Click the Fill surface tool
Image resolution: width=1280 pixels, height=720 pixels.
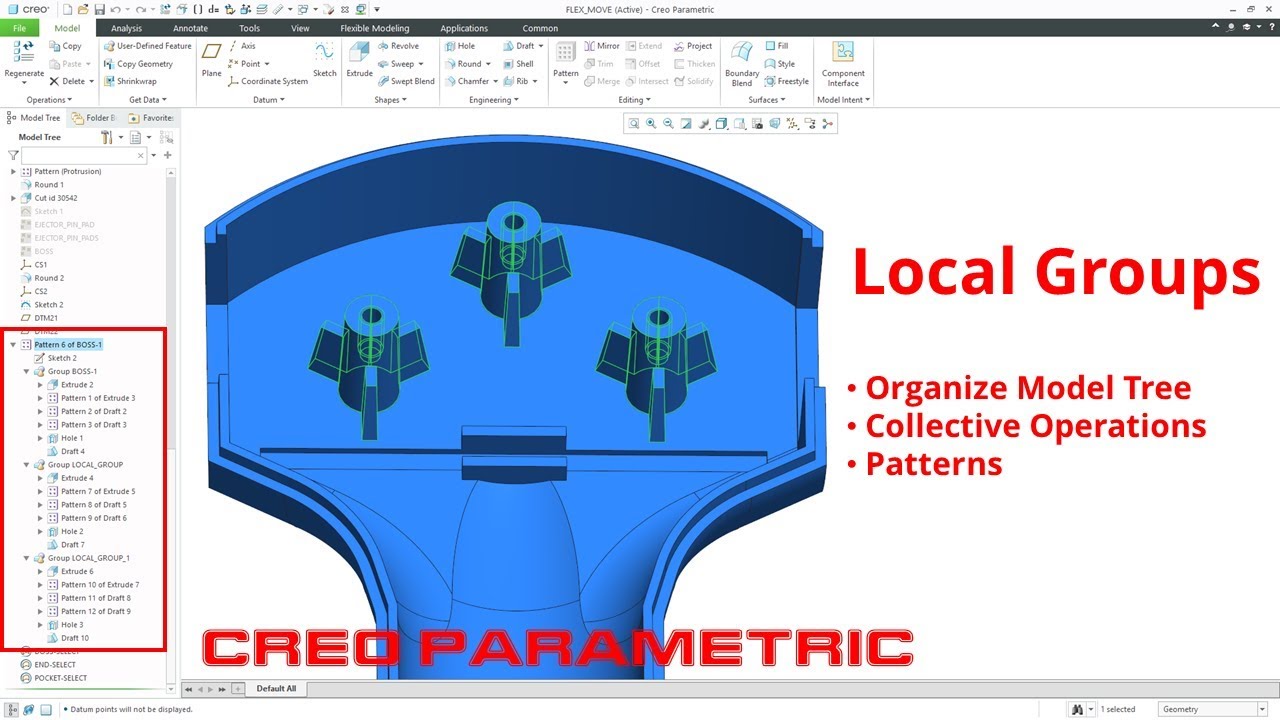pyautogui.click(x=776, y=46)
